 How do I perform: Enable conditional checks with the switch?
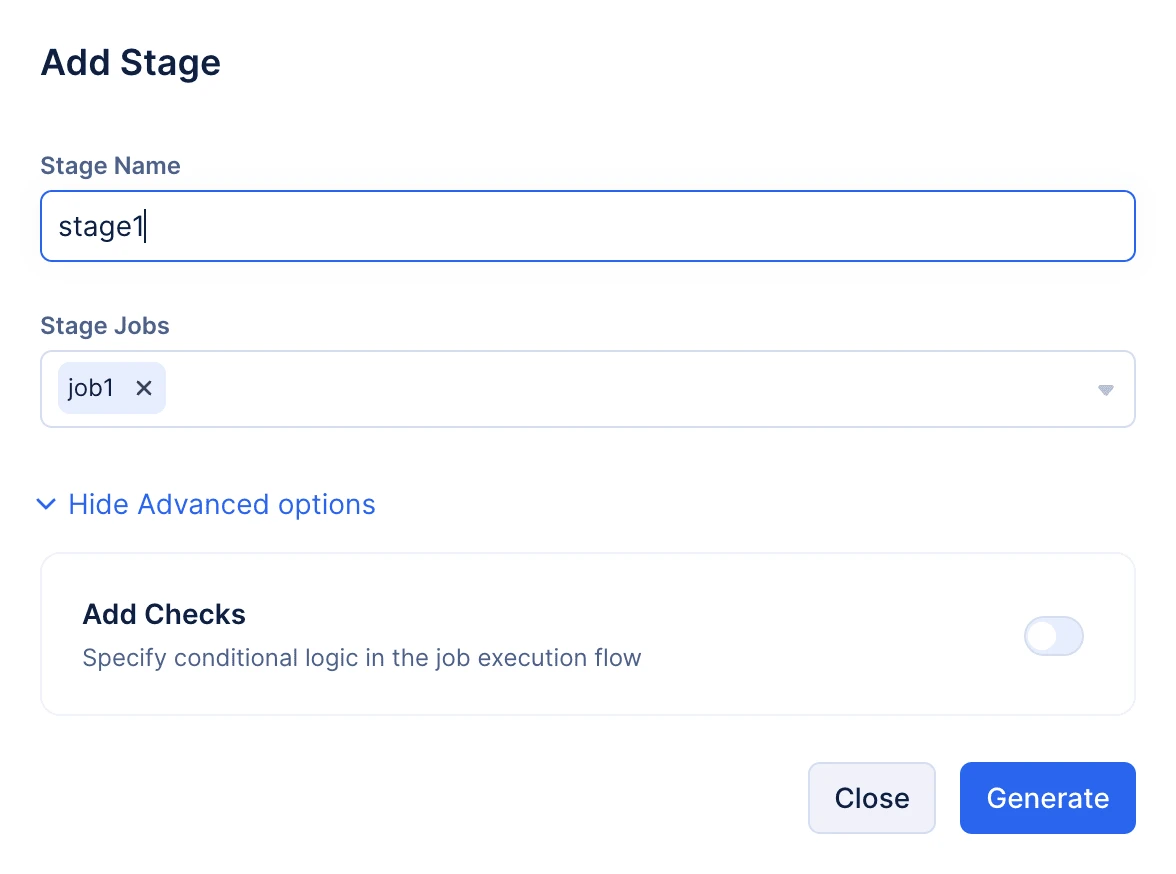(1054, 636)
